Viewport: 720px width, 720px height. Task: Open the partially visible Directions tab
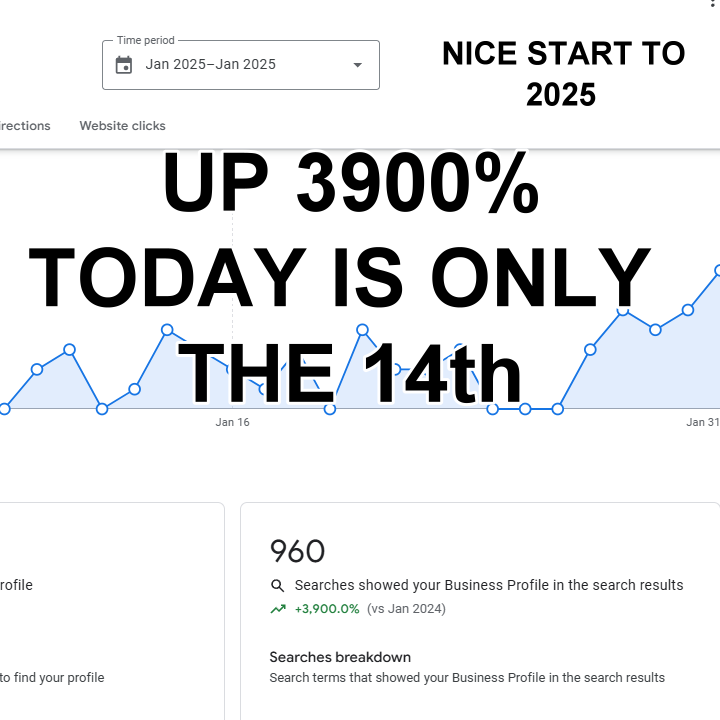coord(25,126)
